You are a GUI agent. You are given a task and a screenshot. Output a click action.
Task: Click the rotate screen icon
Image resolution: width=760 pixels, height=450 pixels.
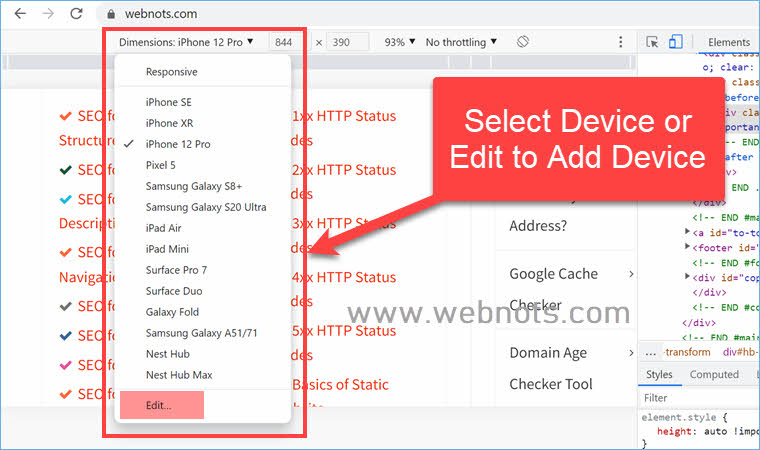coord(522,42)
